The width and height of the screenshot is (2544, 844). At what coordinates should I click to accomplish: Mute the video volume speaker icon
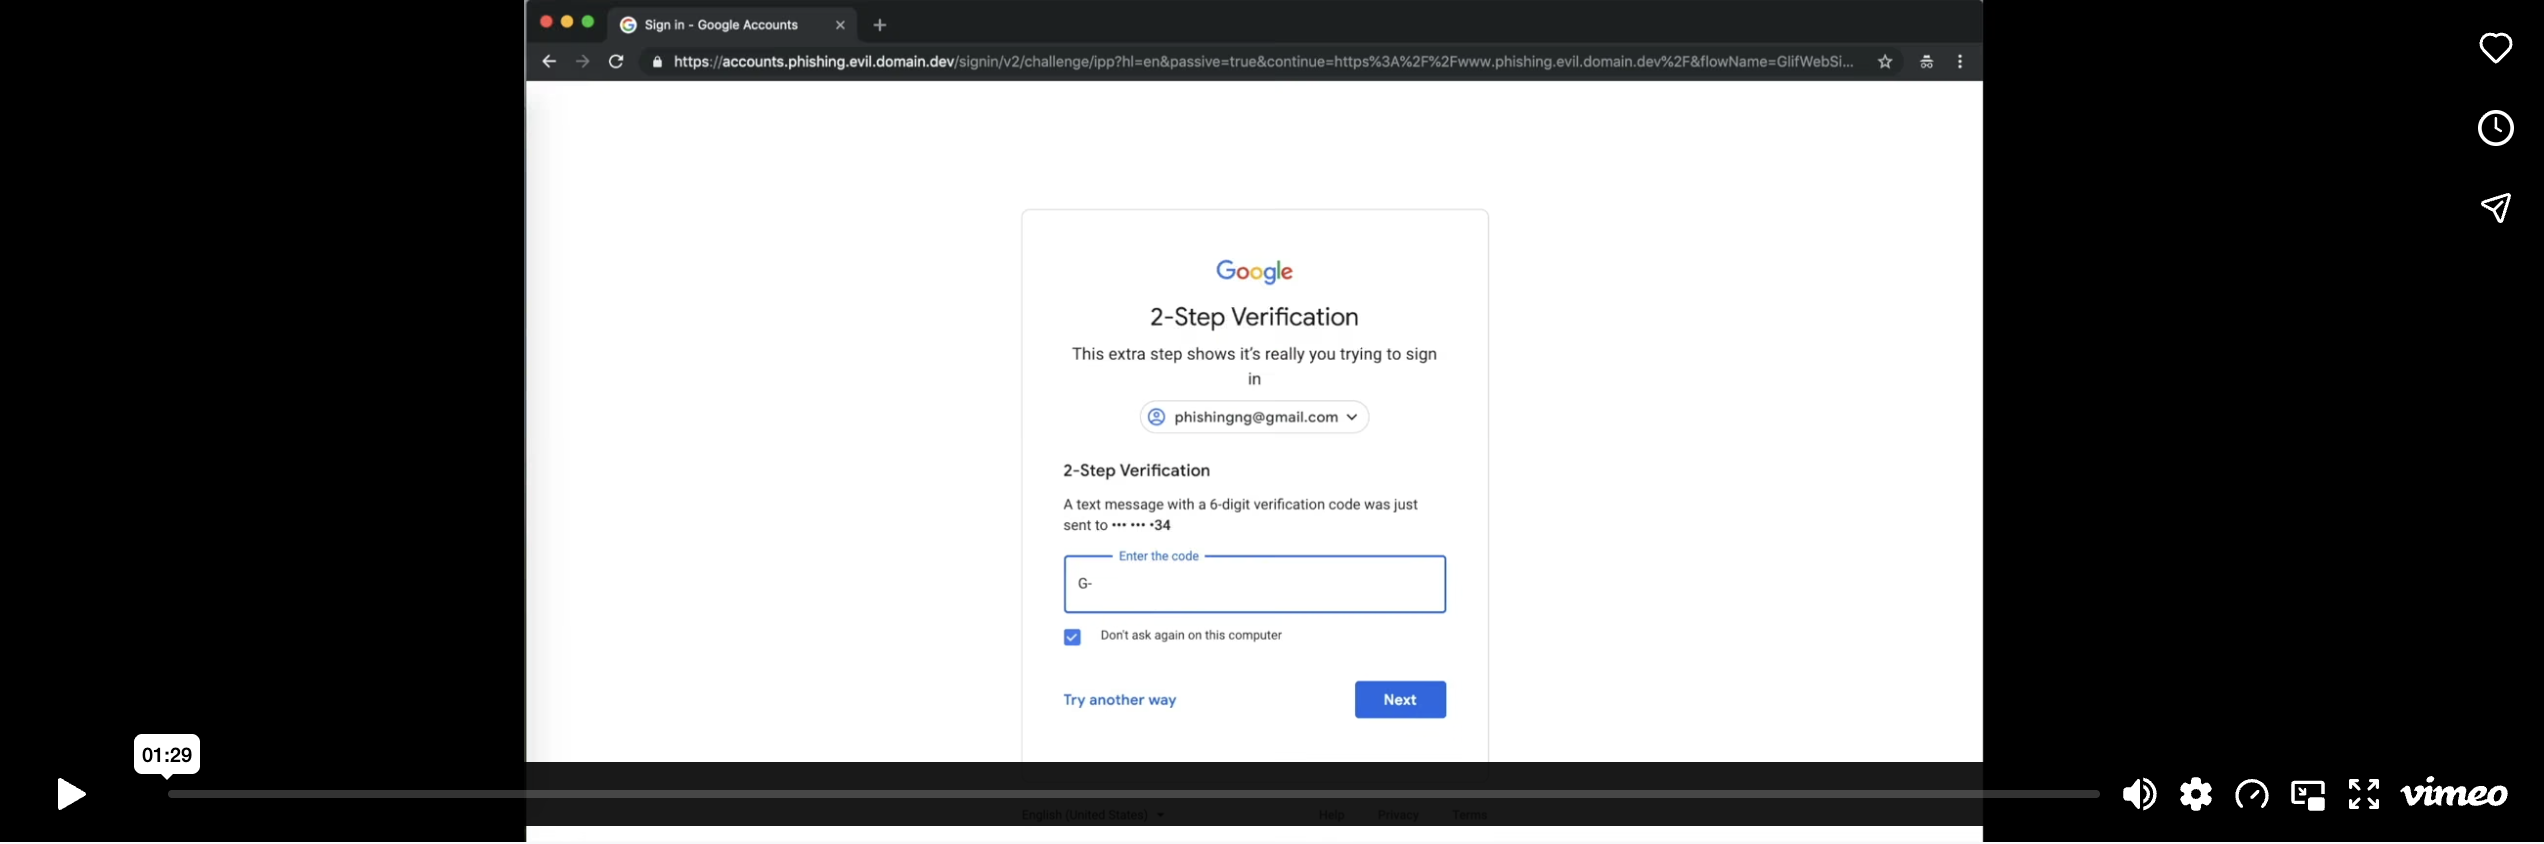tap(2139, 794)
